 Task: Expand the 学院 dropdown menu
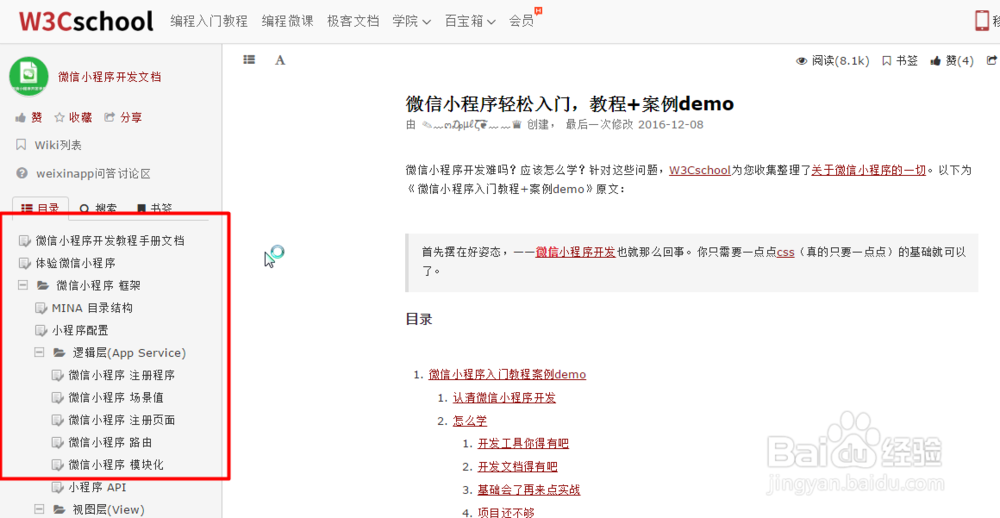[412, 21]
